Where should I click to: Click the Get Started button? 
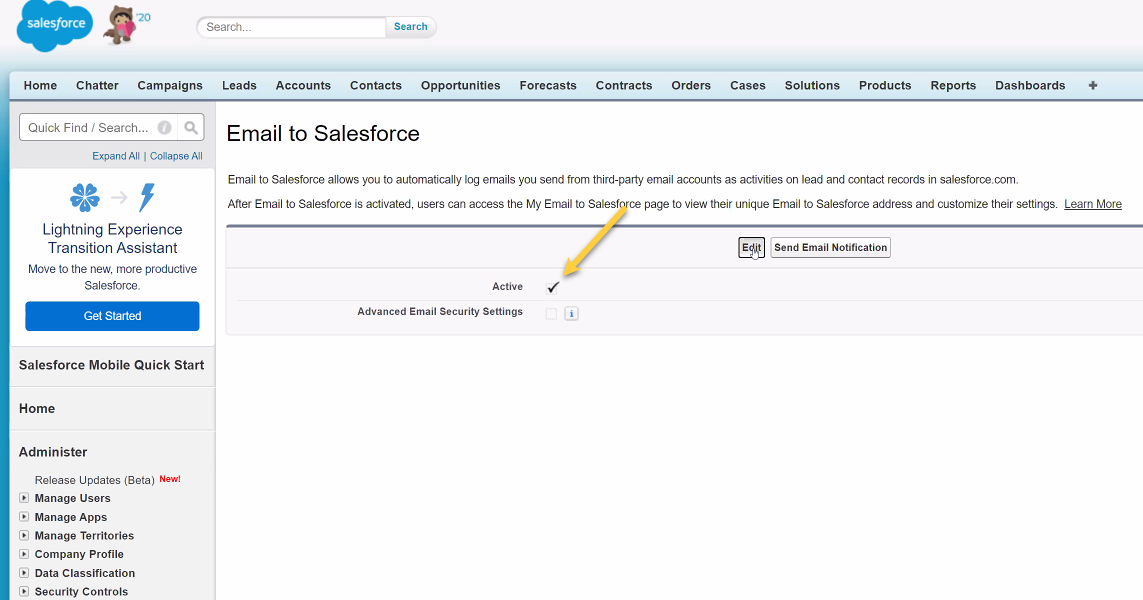(x=112, y=316)
